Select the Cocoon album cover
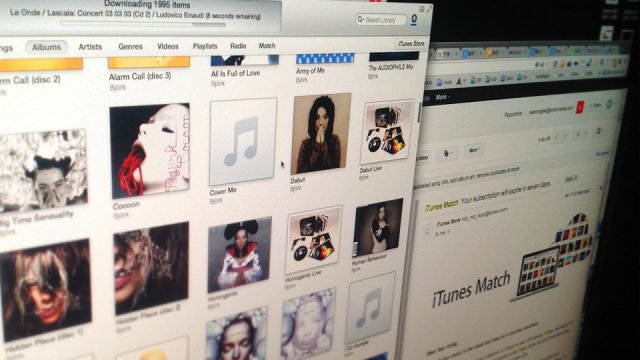The width and height of the screenshot is (640, 360). (150, 151)
